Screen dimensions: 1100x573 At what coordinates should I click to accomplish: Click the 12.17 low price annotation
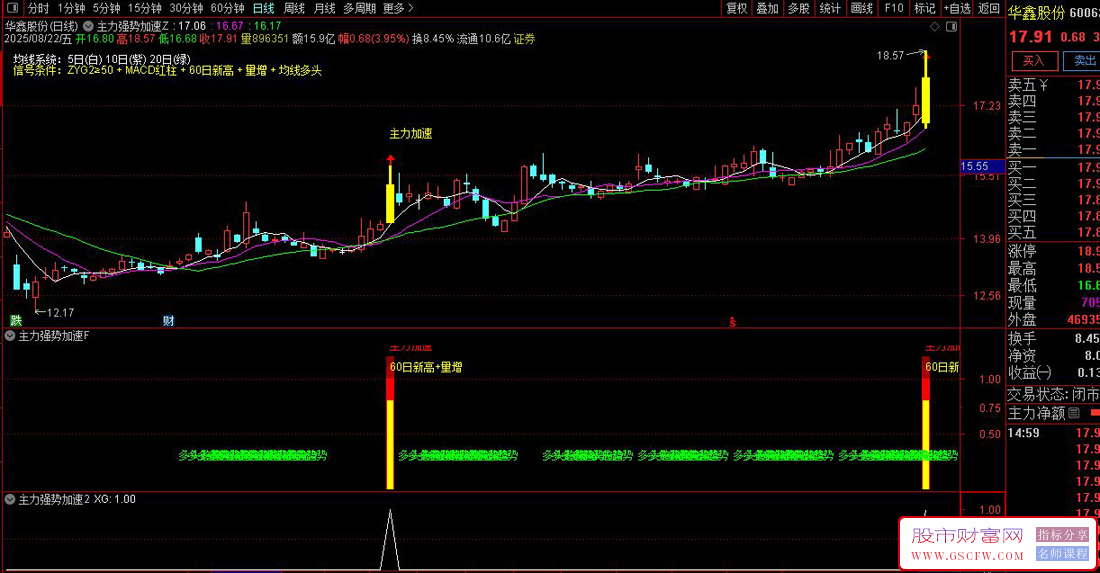(x=60, y=313)
